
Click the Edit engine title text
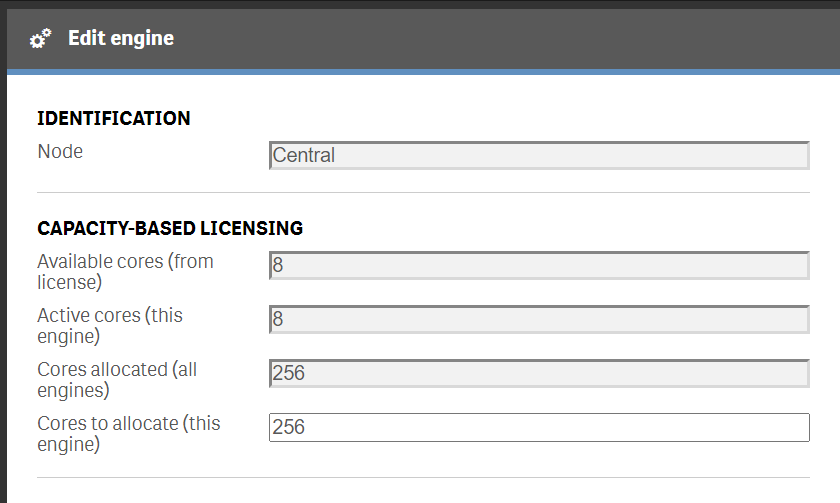pos(121,39)
